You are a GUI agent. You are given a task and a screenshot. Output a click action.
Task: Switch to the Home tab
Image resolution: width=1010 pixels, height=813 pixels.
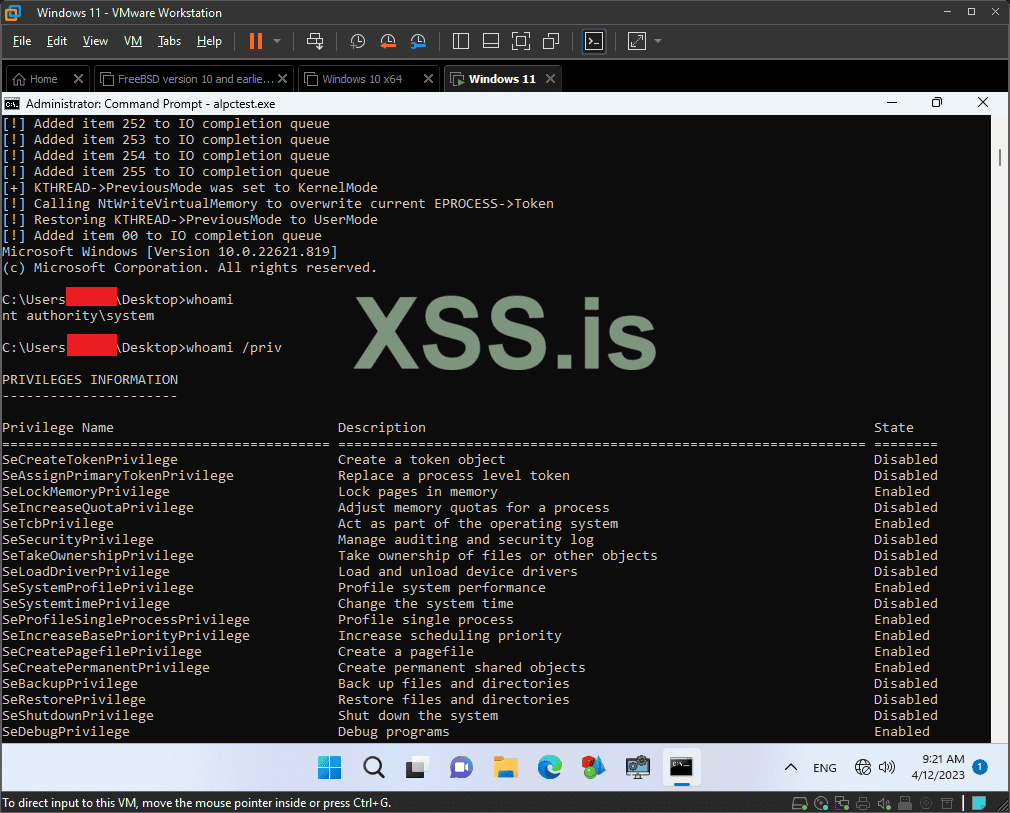[43, 79]
